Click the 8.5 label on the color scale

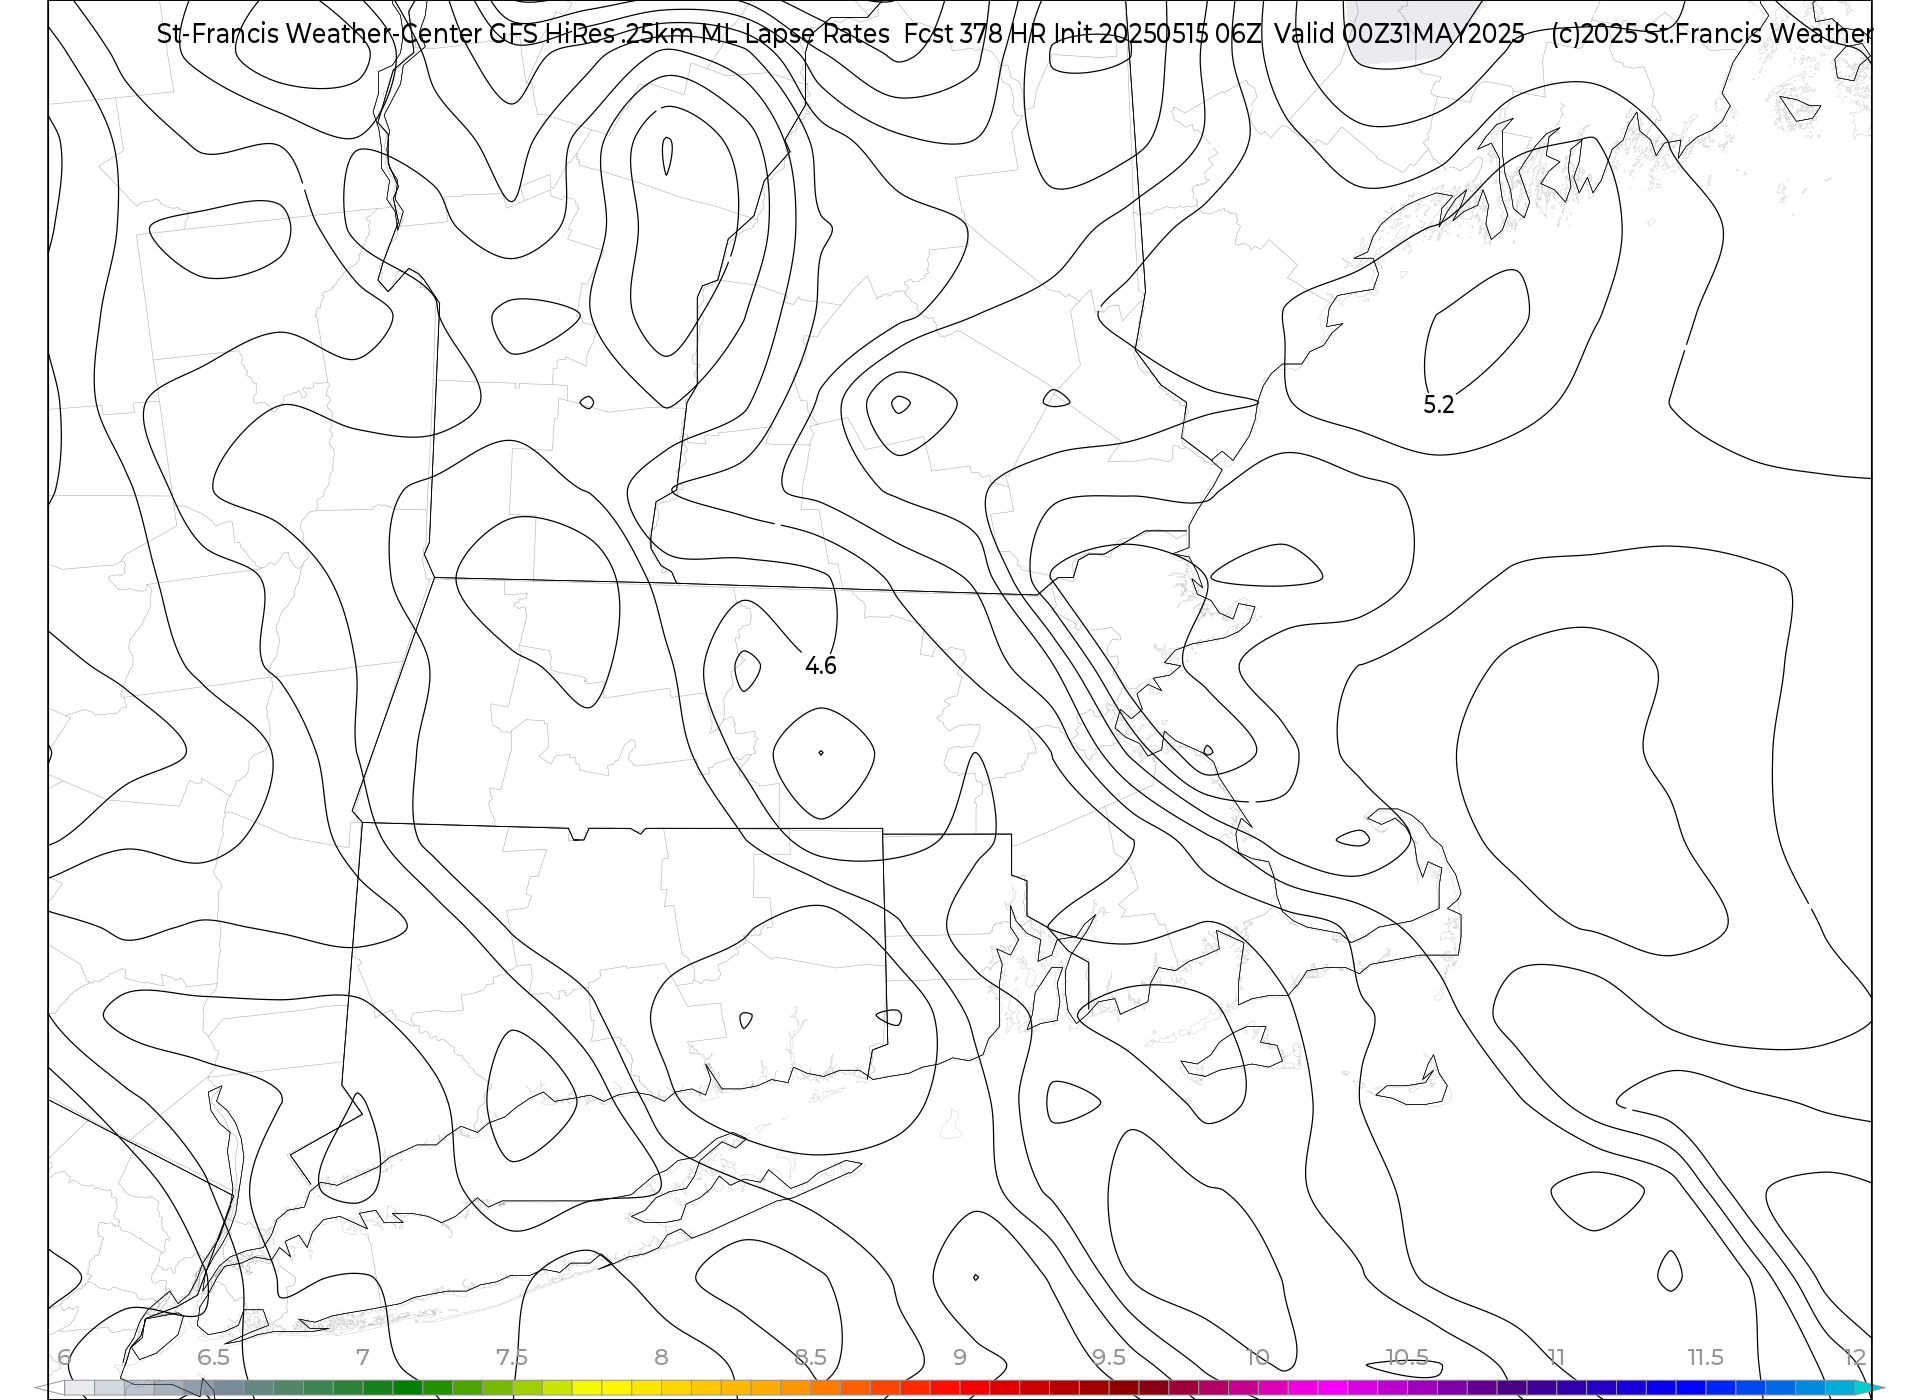pos(810,1358)
